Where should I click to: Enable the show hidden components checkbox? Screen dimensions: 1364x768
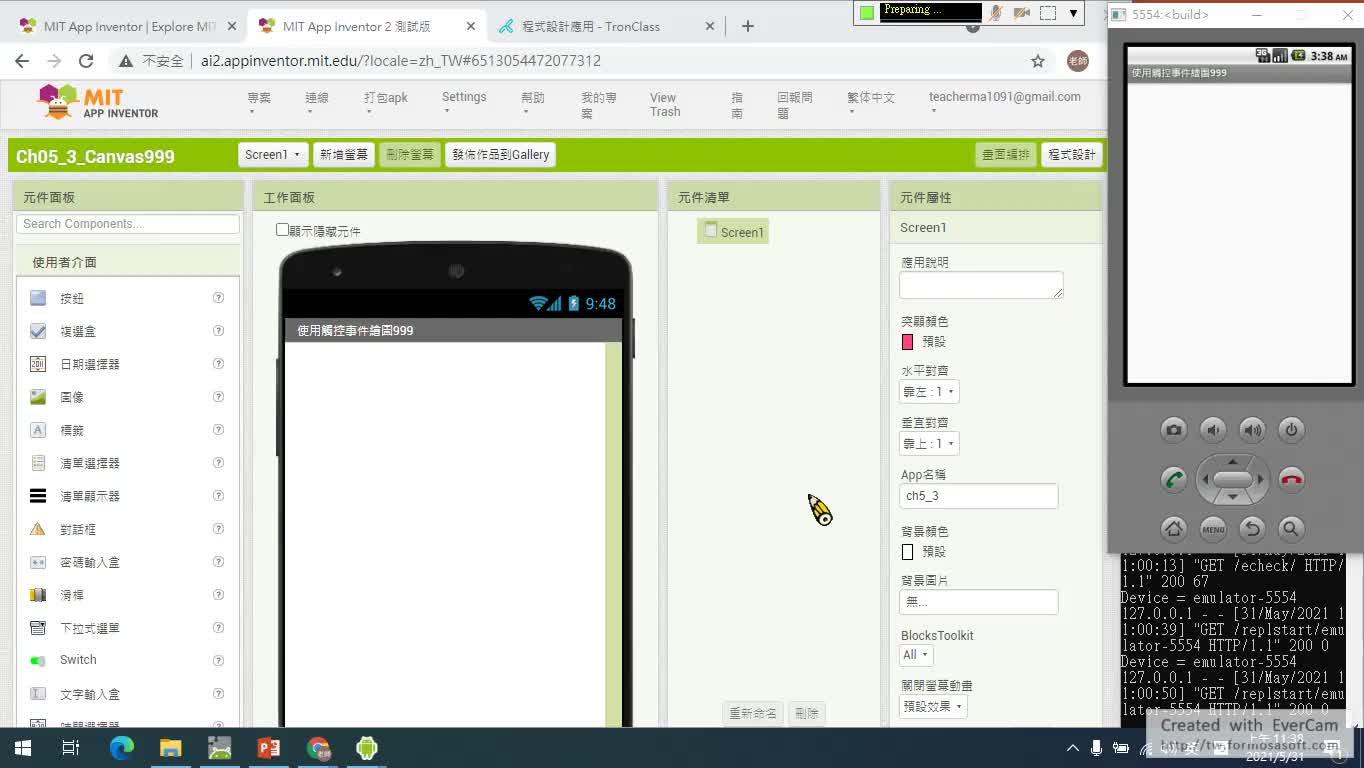[x=282, y=230]
